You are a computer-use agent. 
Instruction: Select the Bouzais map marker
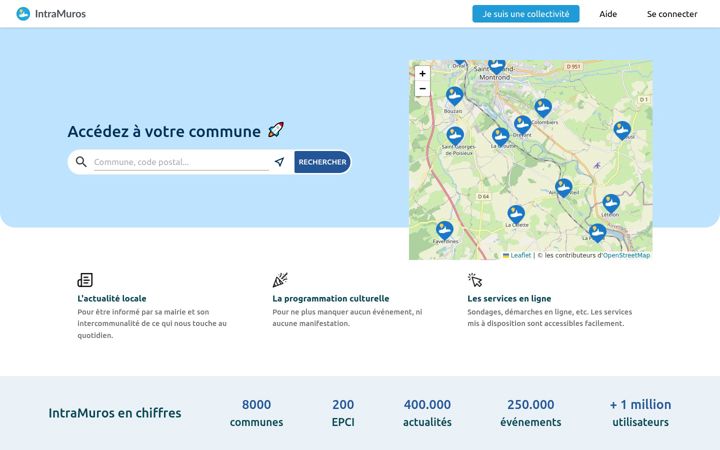pyautogui.click(x=454, y=96)
